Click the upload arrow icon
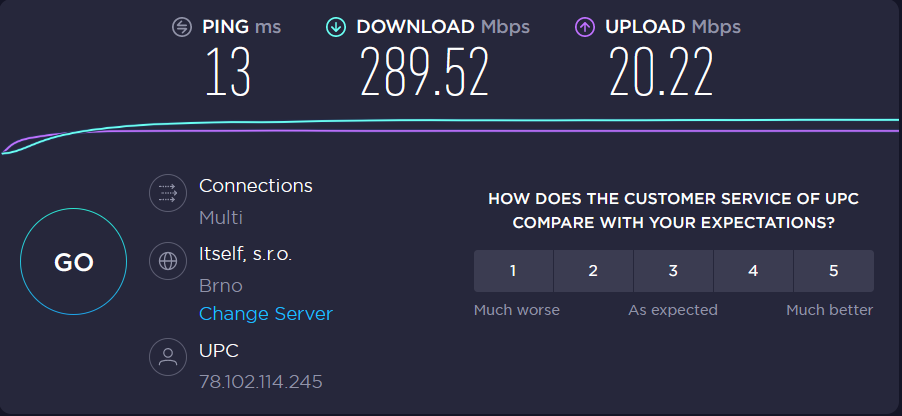 tap(585, 26)
